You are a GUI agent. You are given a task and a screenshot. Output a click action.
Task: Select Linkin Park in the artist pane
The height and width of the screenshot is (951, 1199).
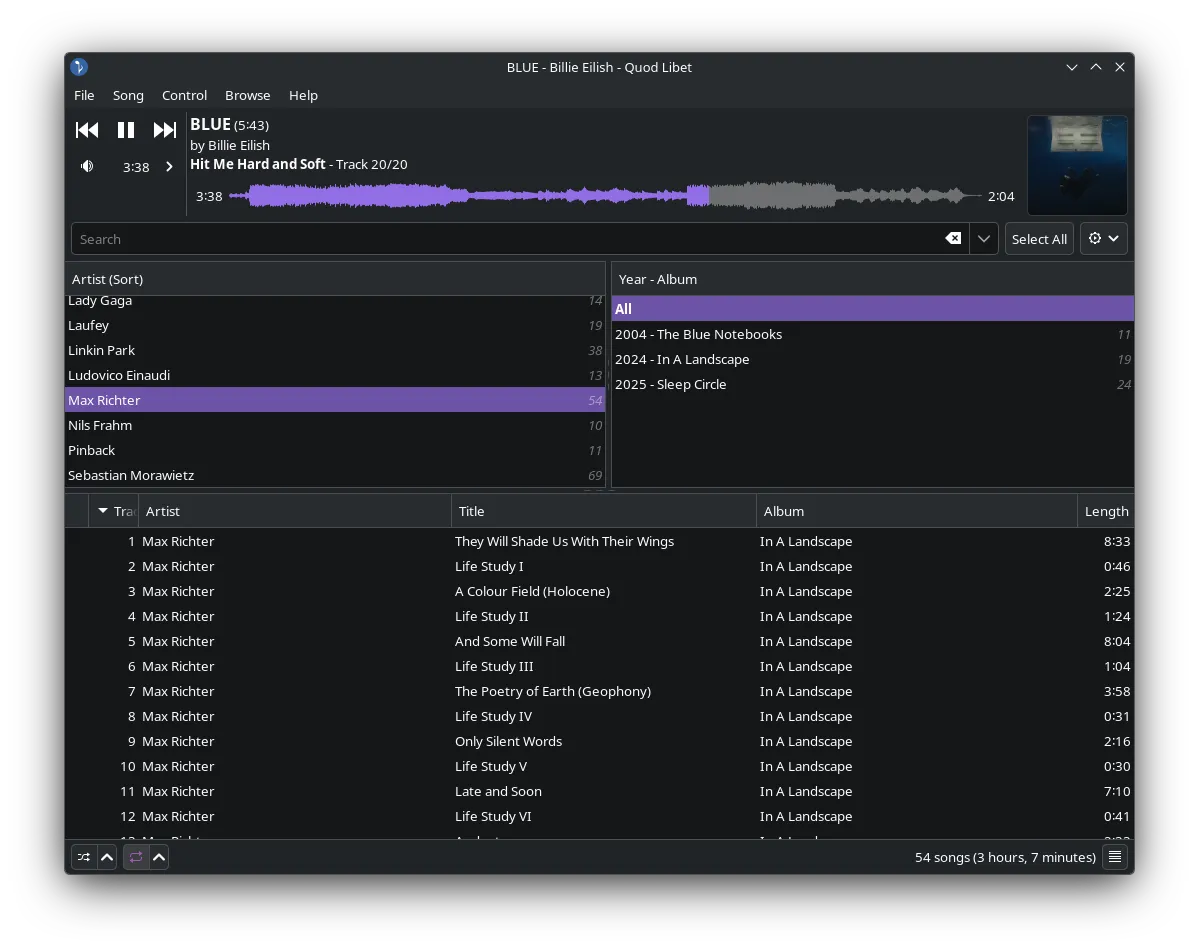(335, 350)
